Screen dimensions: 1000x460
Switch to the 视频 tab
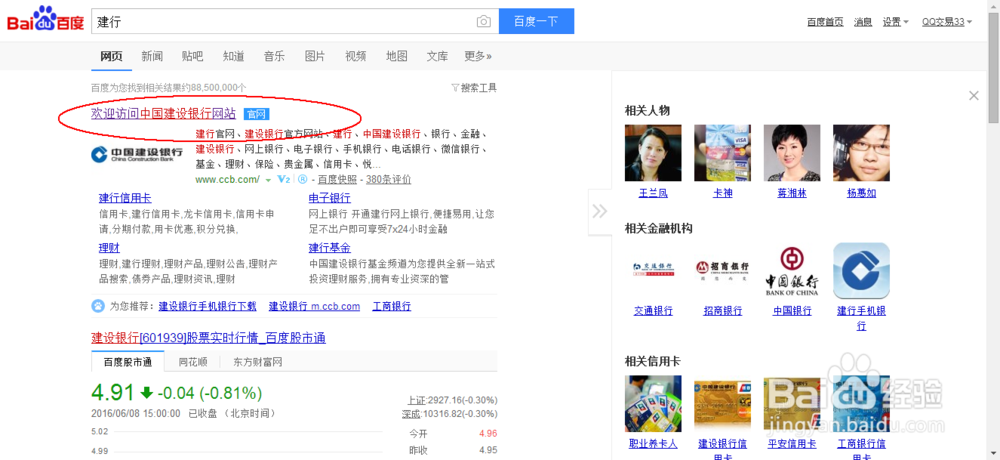(x=356, y=56)
